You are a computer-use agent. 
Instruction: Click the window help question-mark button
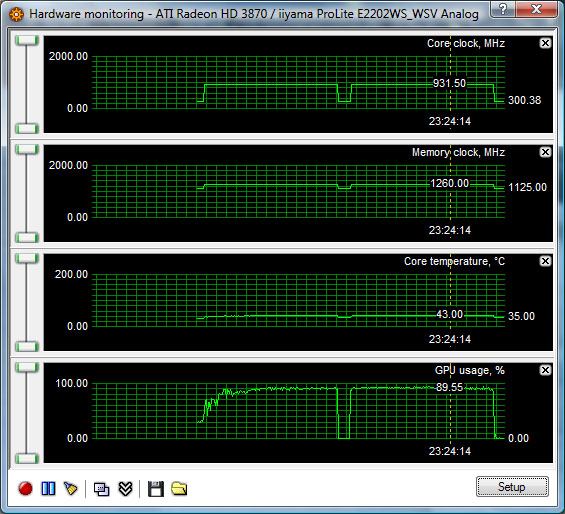point(503,9)
